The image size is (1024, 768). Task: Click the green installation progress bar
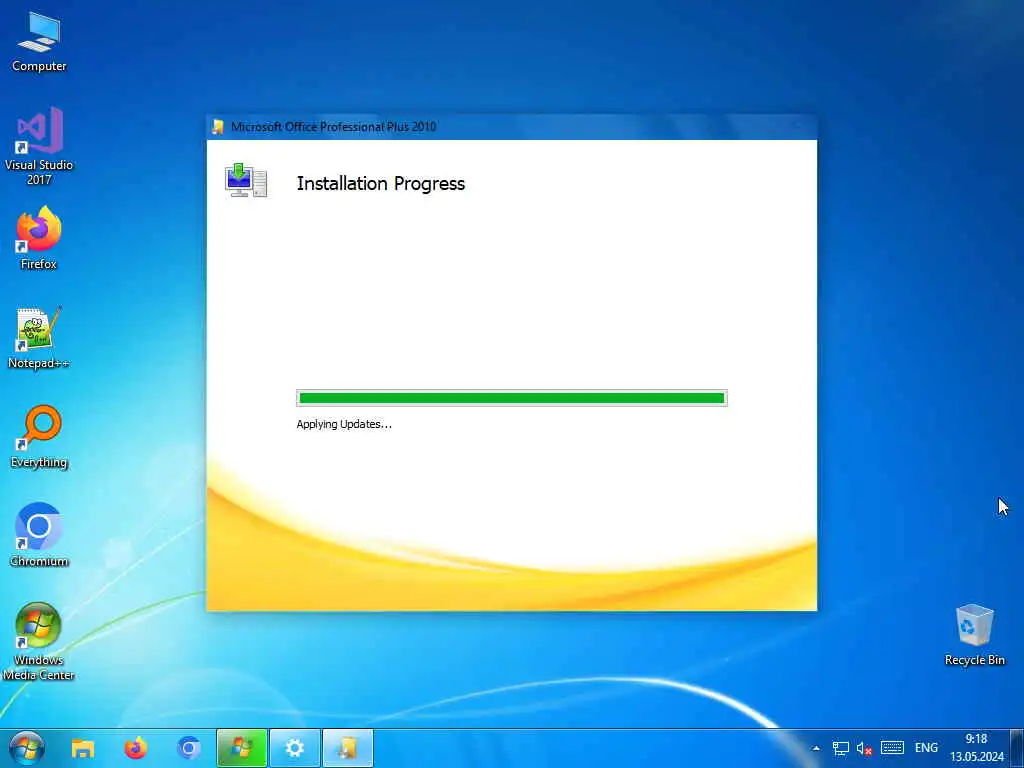(511, 398)
